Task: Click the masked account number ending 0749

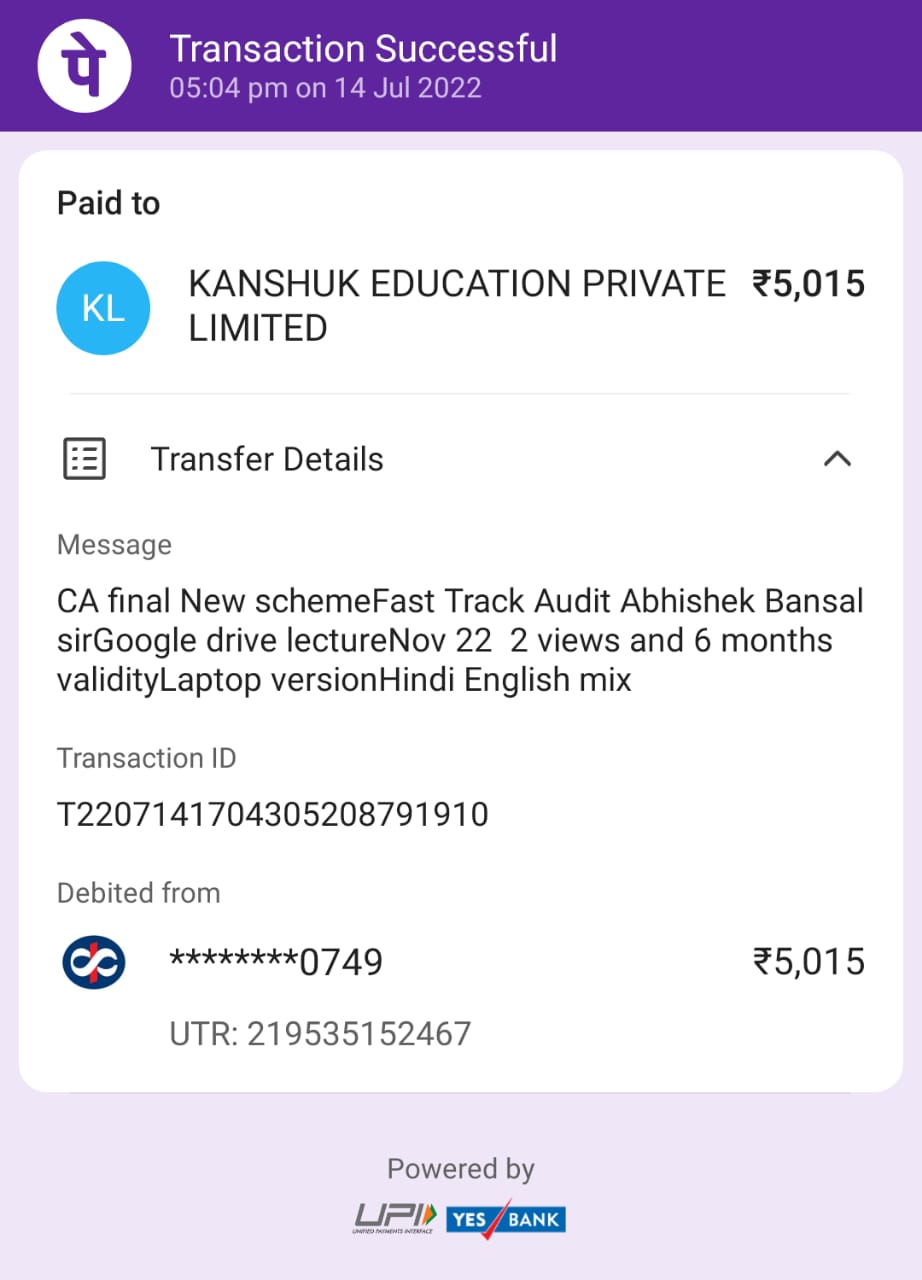Action: 276,962
